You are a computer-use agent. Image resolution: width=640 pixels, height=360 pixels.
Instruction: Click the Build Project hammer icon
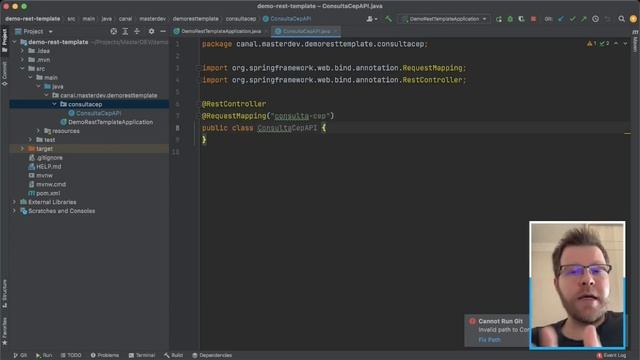(388, 19)
